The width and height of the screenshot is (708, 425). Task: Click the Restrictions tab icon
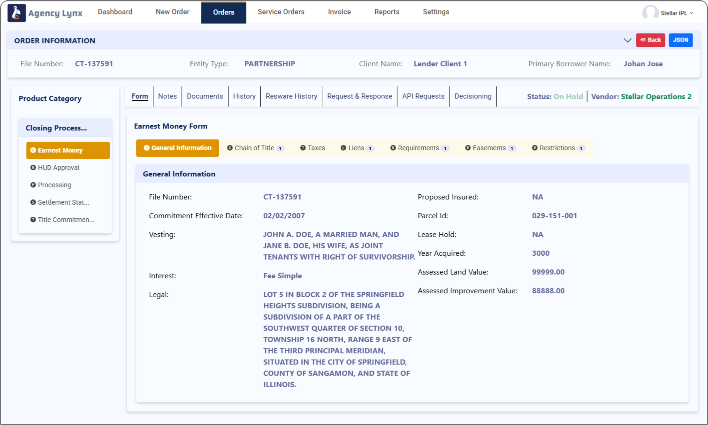[535, 148]
